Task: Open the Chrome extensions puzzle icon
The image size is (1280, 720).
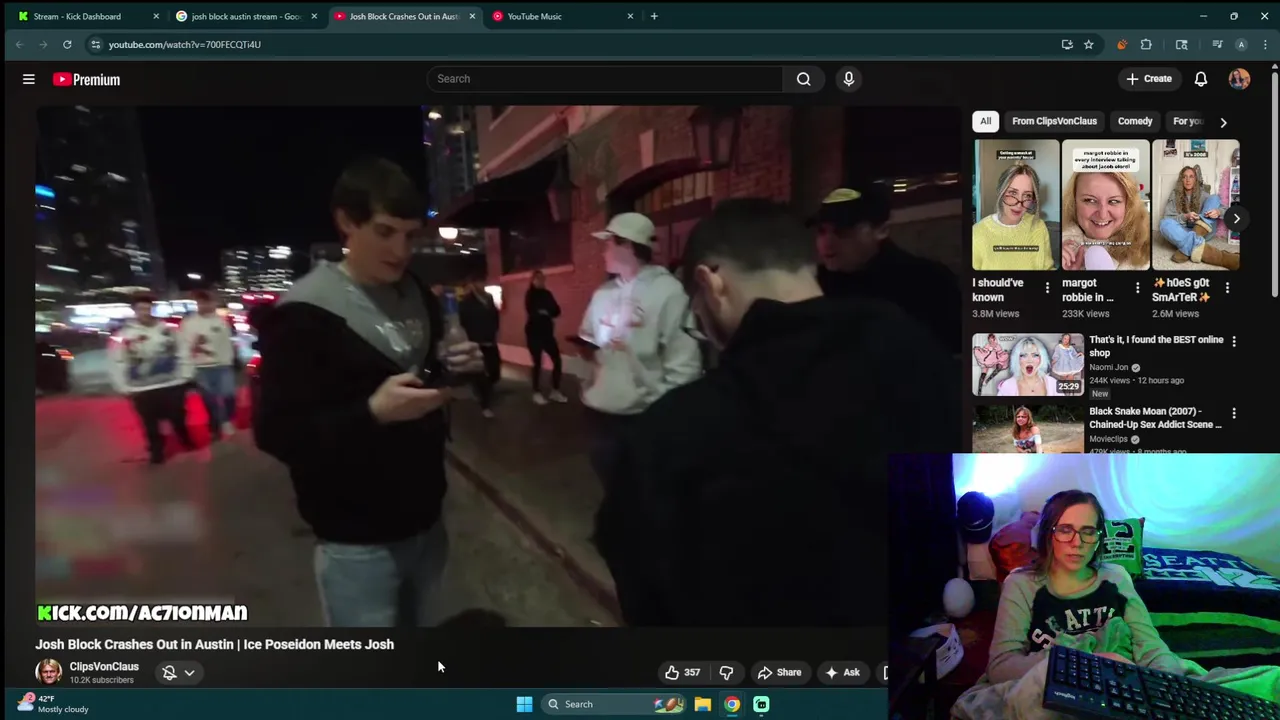Action: [1146, 44]
